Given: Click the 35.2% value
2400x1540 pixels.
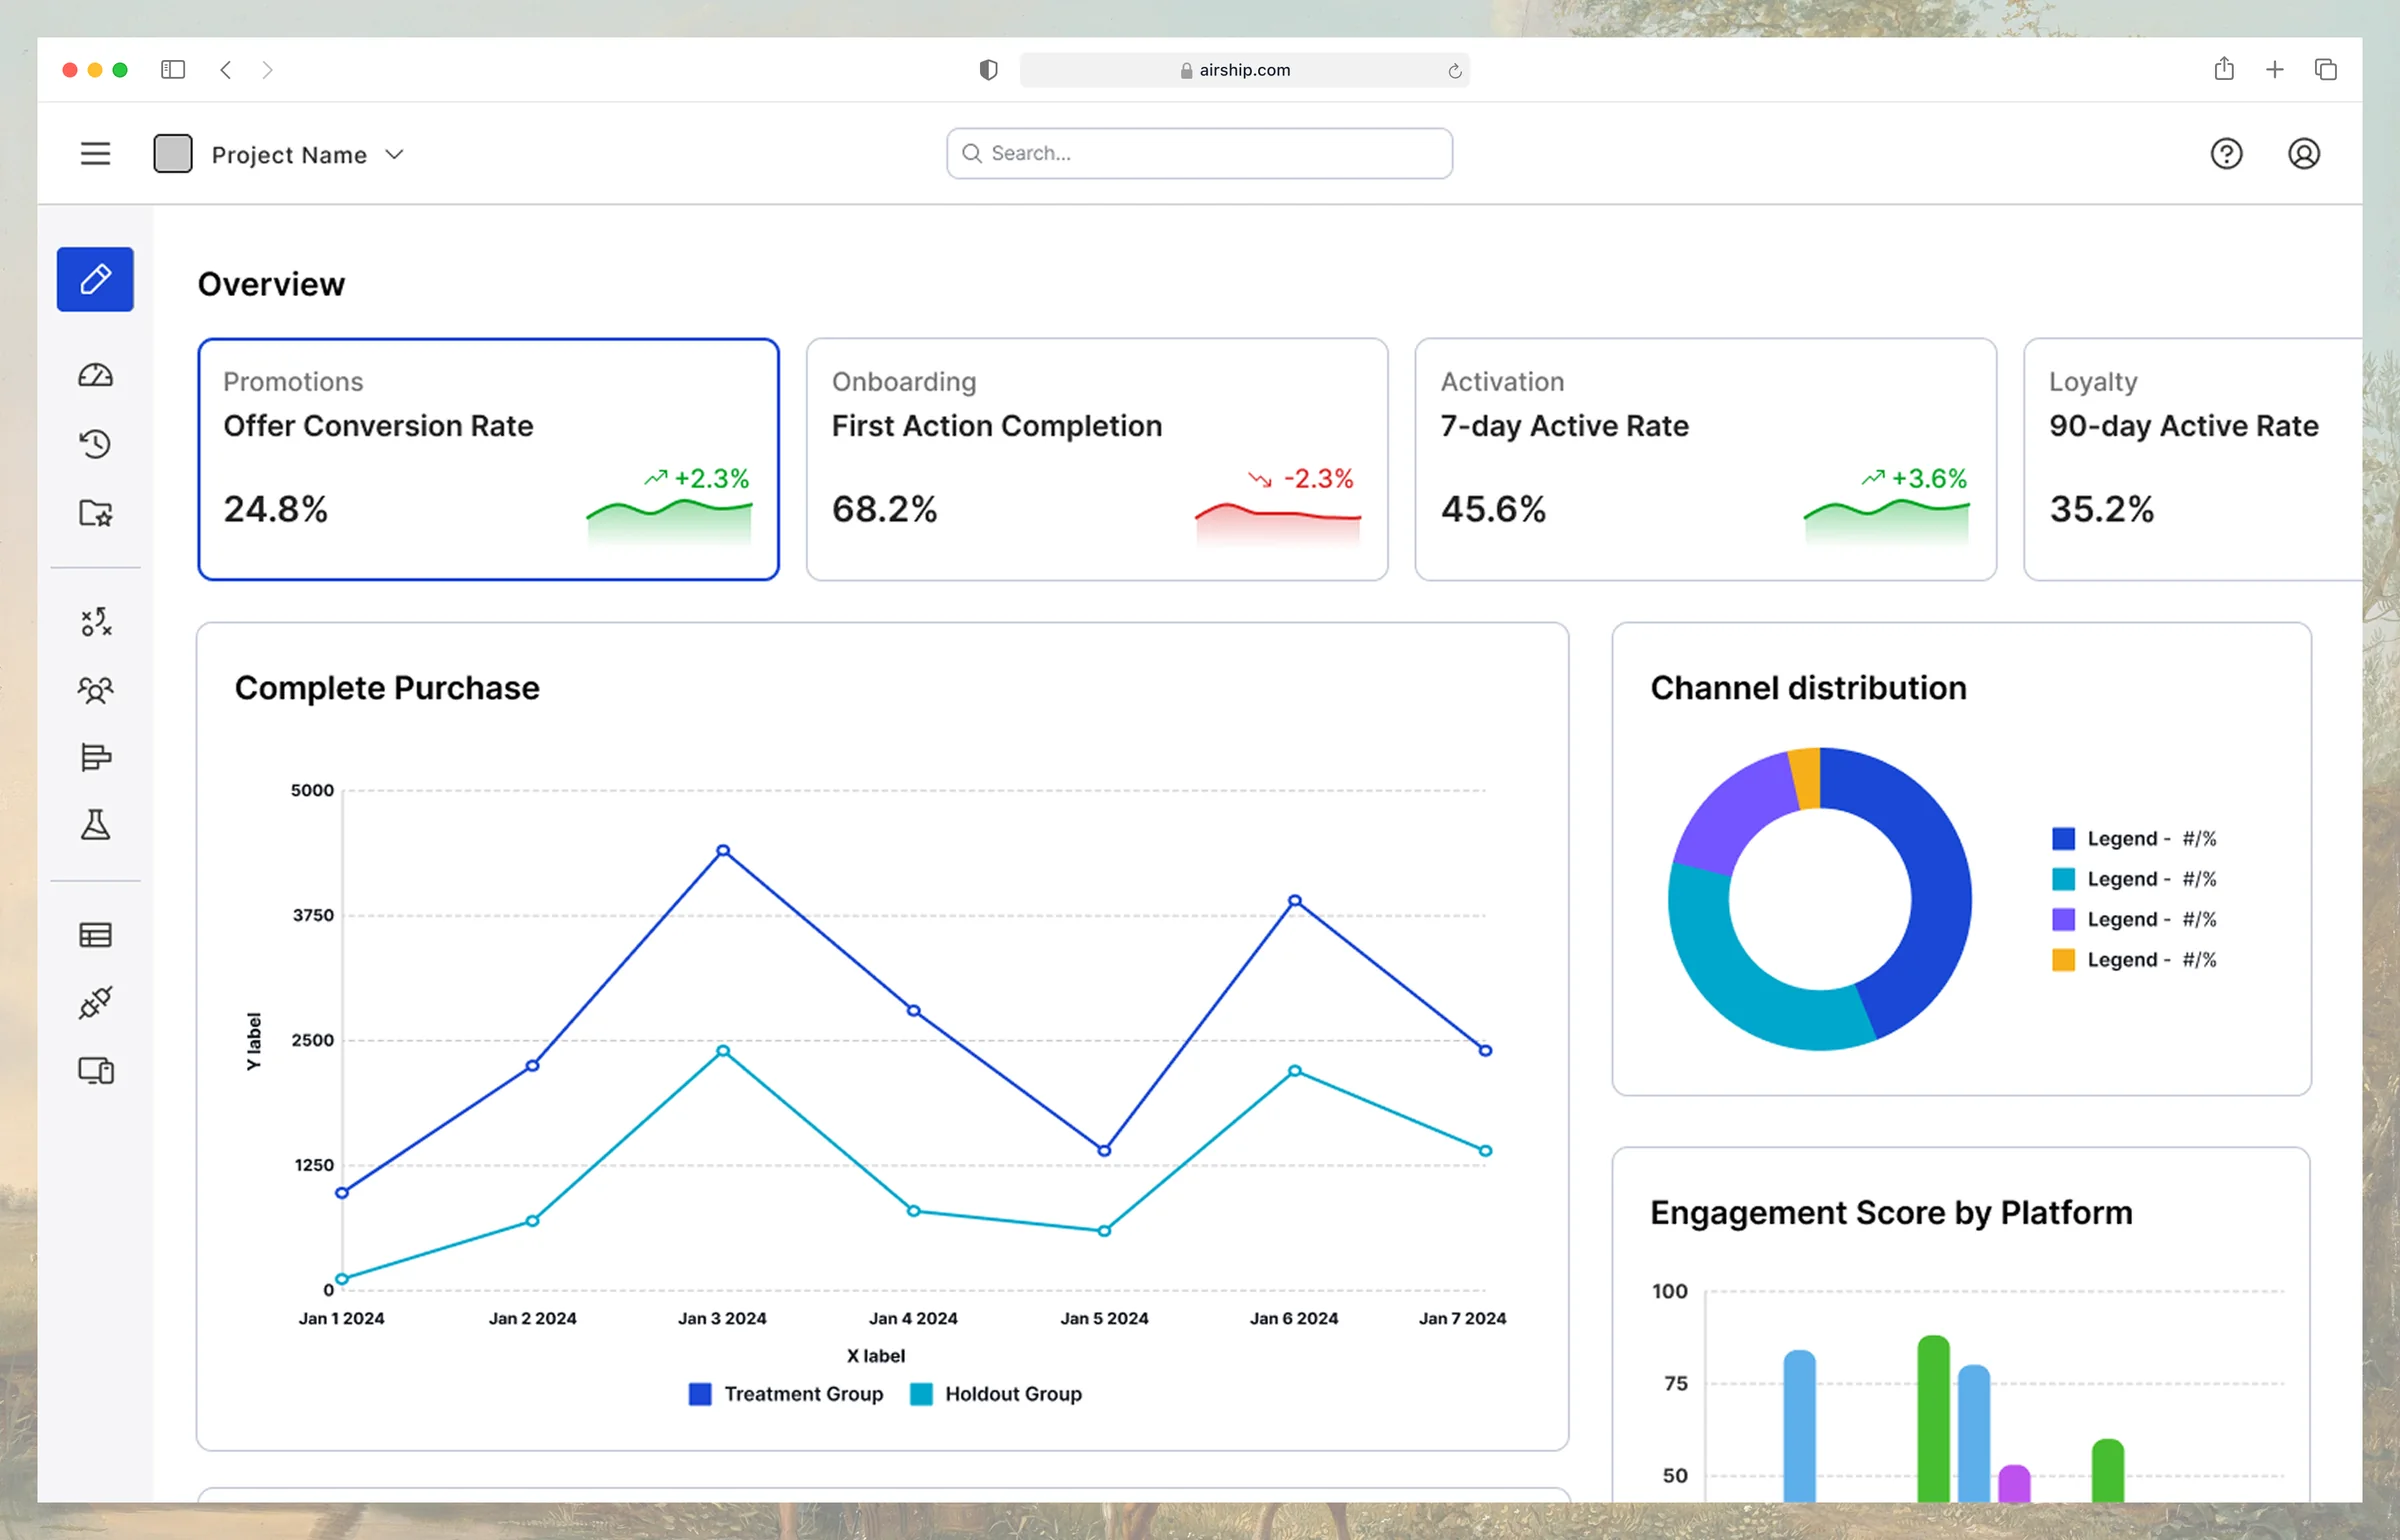Looking at the screenshot, I should point(2101,509).
